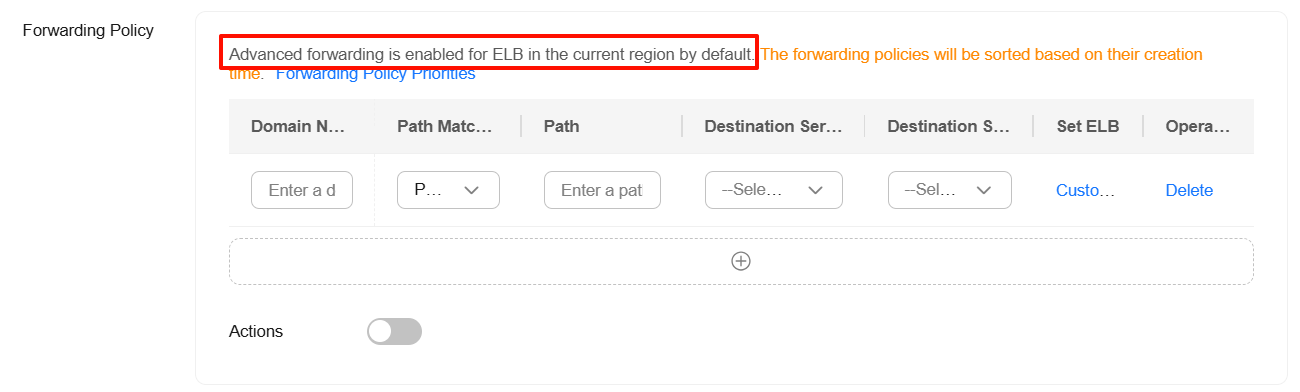Click the Destination Ser... column header

(x=773, y=126)
